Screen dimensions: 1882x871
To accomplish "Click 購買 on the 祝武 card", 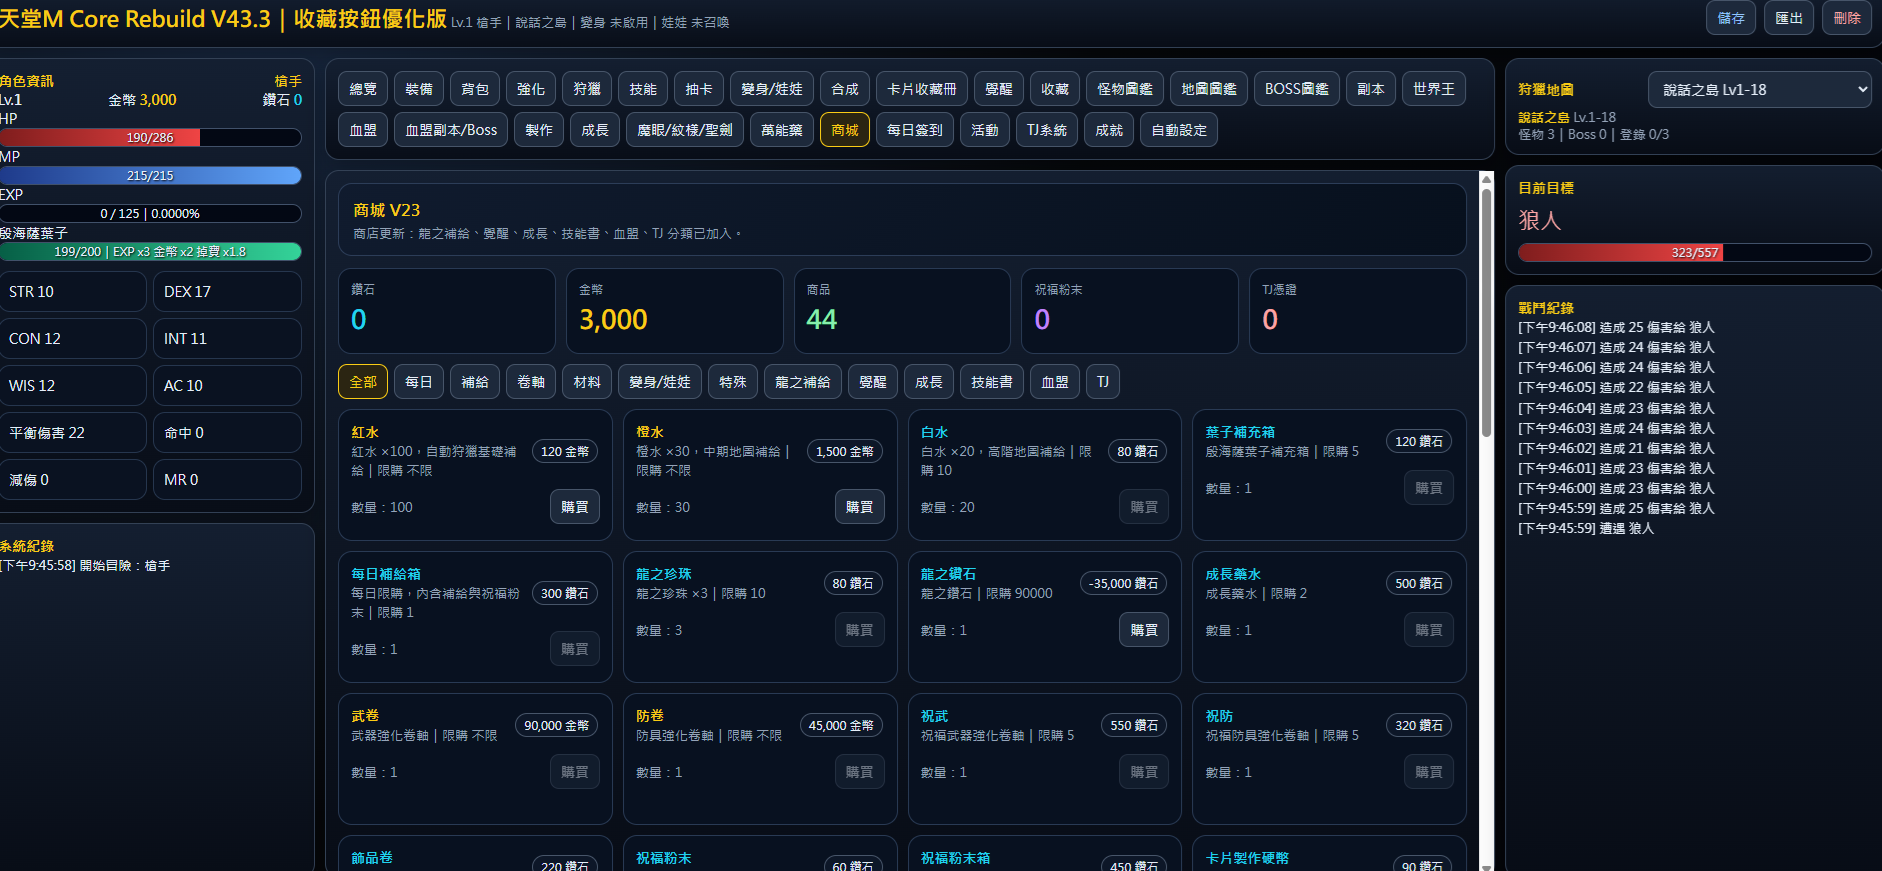I will click(1144, 772).
